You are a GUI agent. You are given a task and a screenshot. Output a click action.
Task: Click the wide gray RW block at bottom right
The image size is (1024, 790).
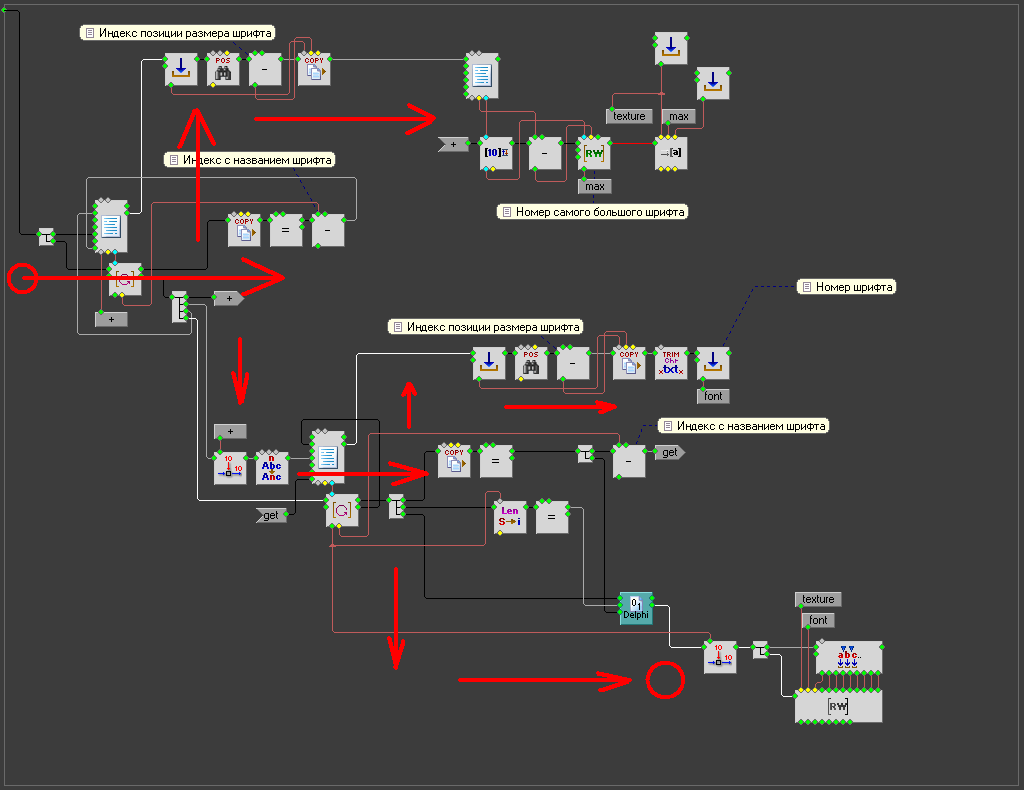pos(838,706)
